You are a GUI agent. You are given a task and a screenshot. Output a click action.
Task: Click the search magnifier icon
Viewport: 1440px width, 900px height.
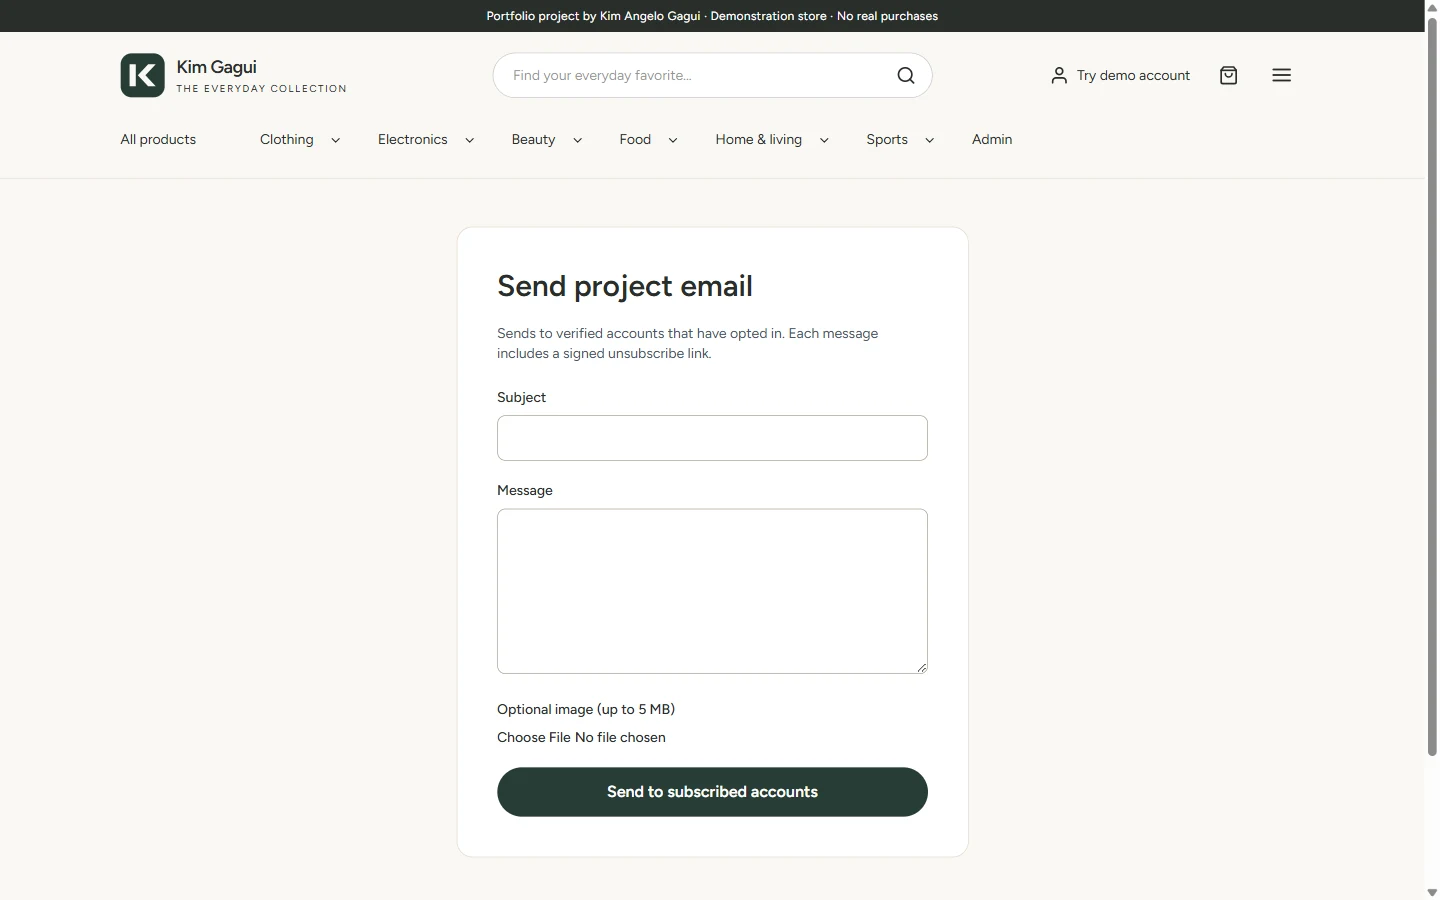point(906,75)
